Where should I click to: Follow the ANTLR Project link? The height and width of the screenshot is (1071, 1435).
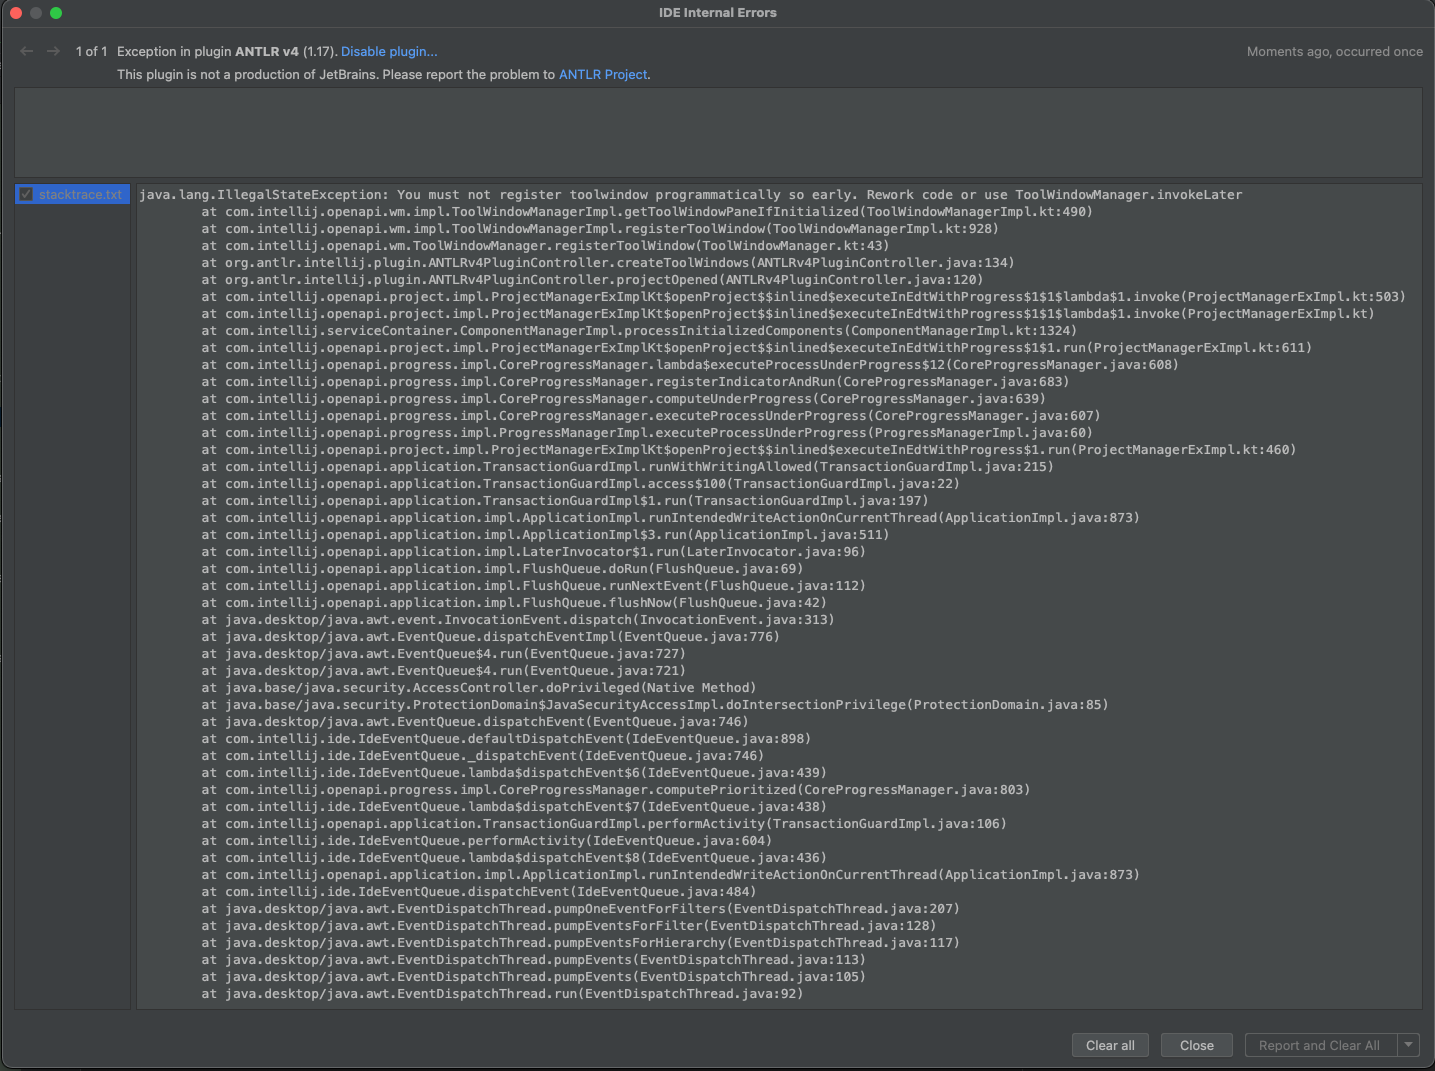pos(602,74)
